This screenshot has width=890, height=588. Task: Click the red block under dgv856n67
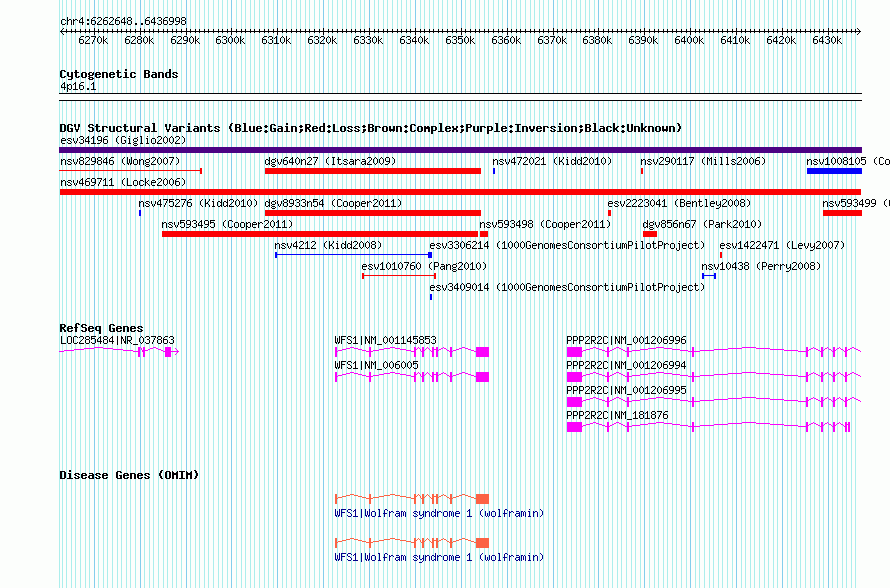pyautogui.click(x=650, y=234)
